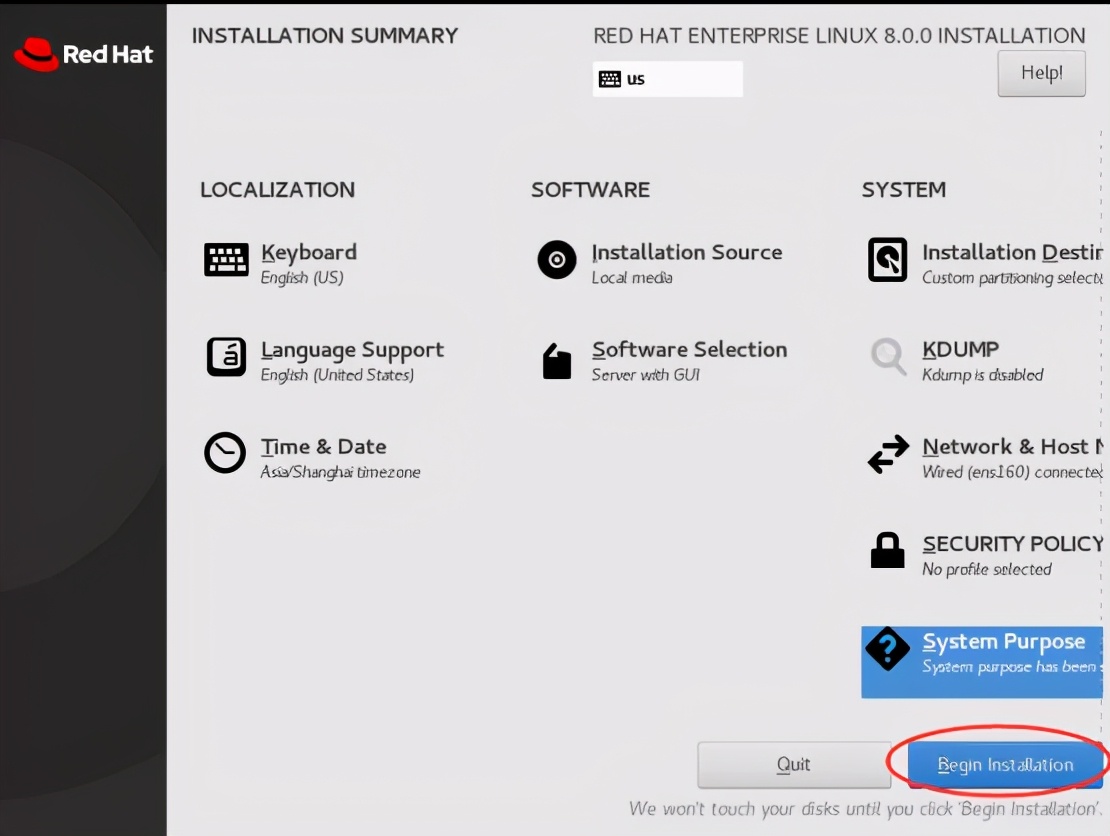Click 'Asia/Shanghai timezone' text
The image size is (1110, 836).
pyautogui.click(x=341, y=472)
